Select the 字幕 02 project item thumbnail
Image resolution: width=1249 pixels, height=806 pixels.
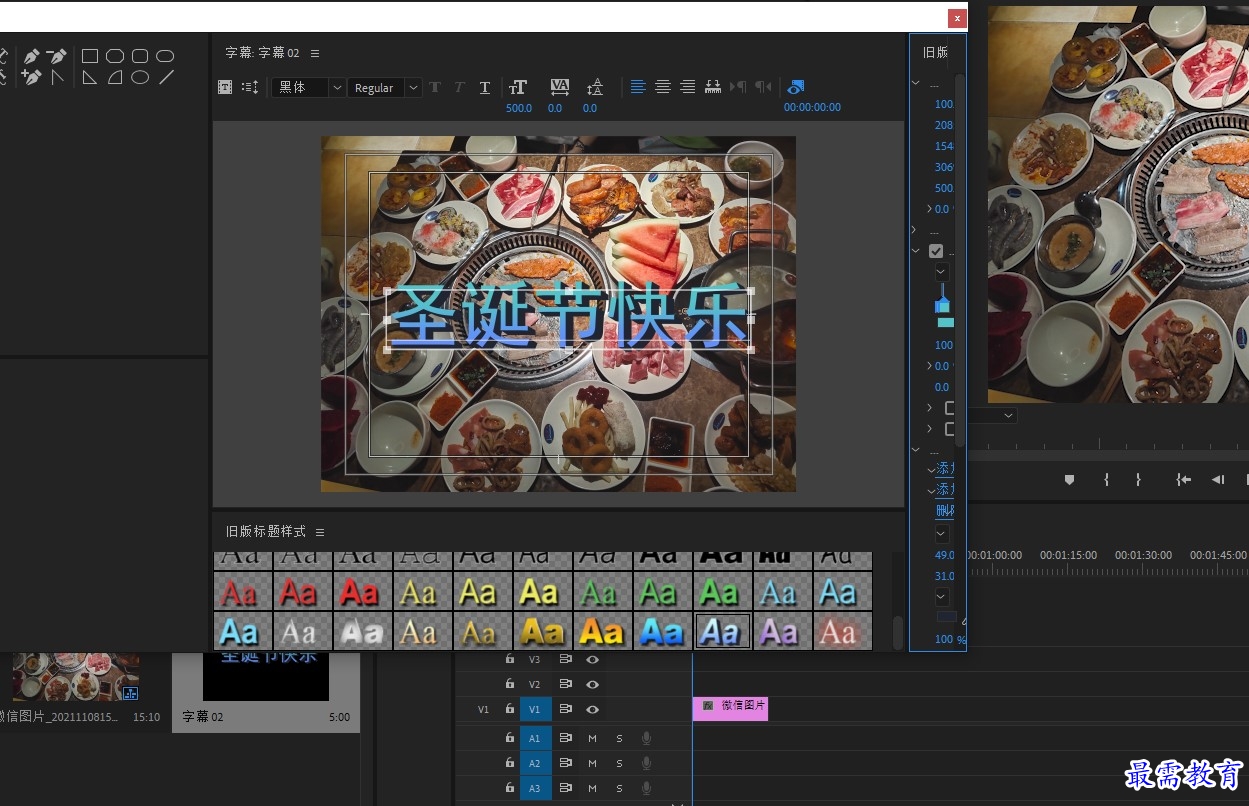pos(266,677)
